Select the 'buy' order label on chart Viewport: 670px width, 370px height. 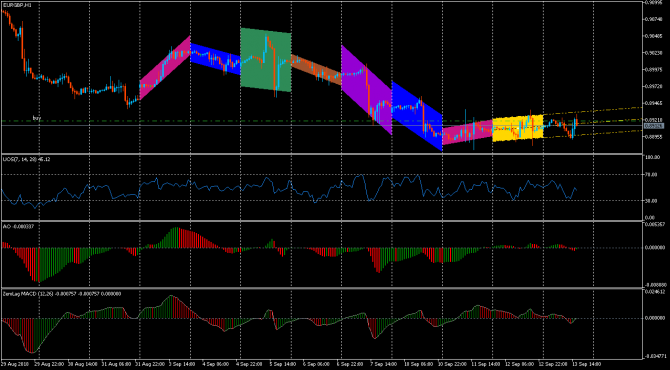point(37,117)
